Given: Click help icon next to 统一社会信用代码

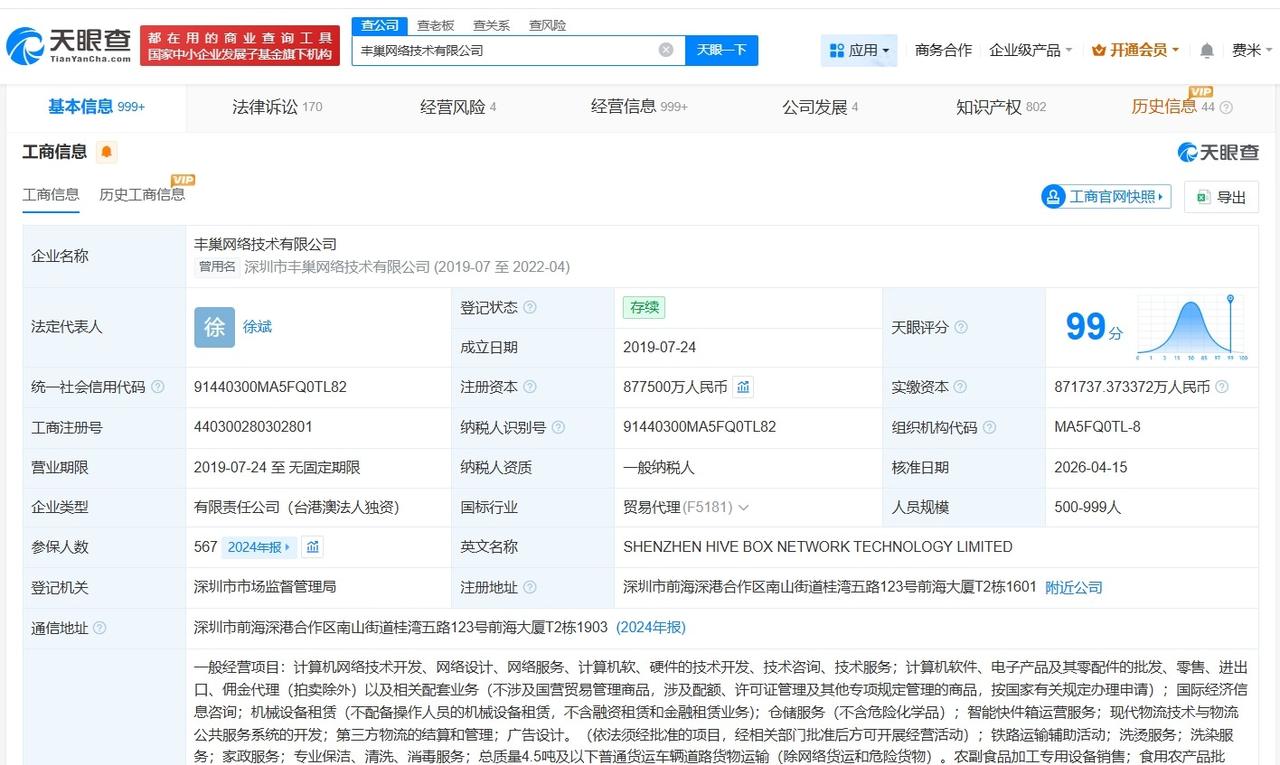Looking at the screenshot, I should click(158, 387).
